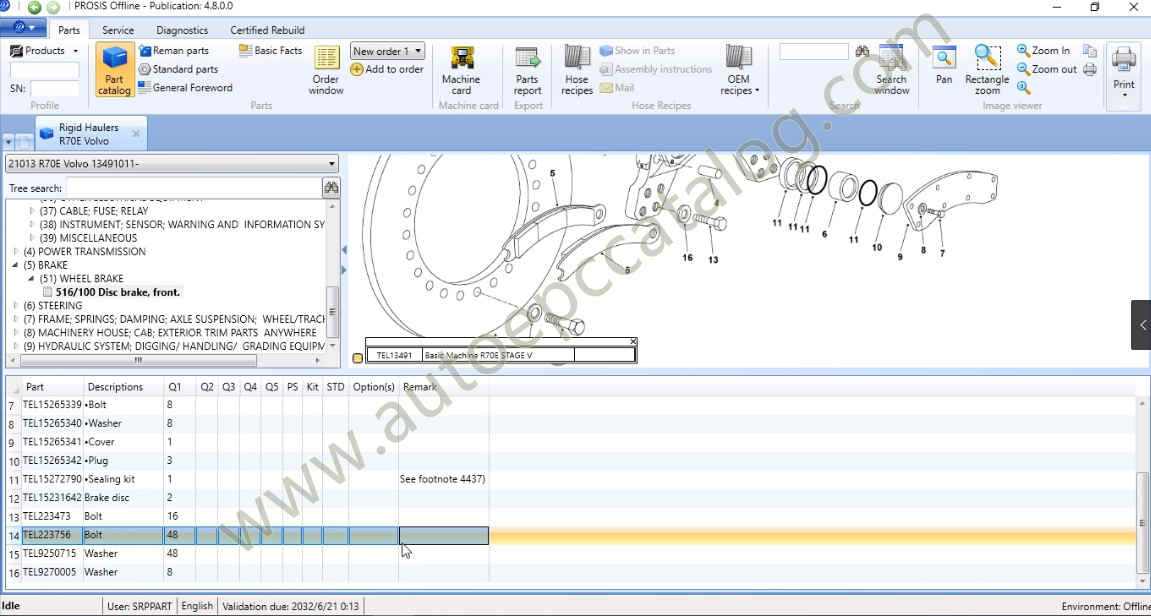
Task: Select the TEL9270005 Washer row
Action: [248, 572]
